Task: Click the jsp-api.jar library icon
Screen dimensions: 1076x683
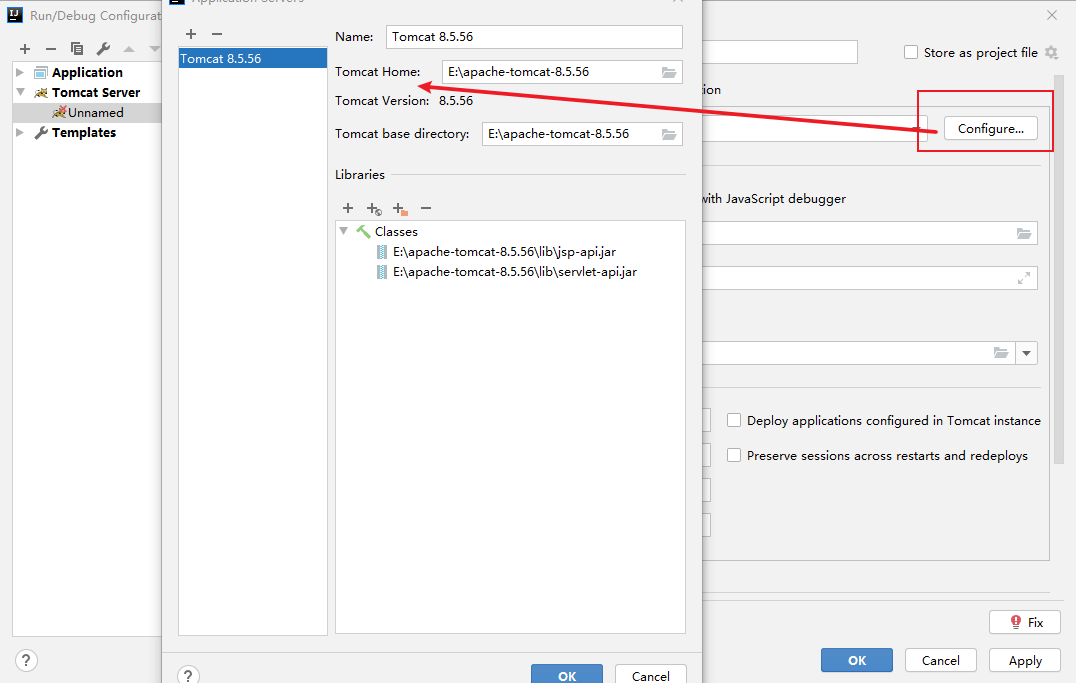Action: [382, 252]
